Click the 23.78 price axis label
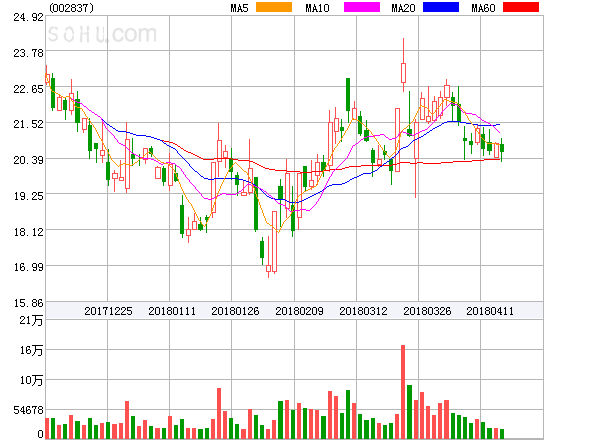The image size is (600, 440). pyautogui.click(x=28, y=53)
